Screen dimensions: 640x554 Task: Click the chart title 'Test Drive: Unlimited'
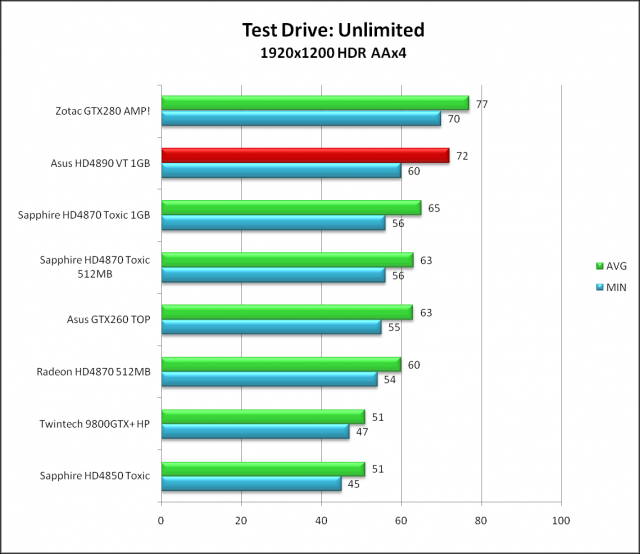click(333, 30)
